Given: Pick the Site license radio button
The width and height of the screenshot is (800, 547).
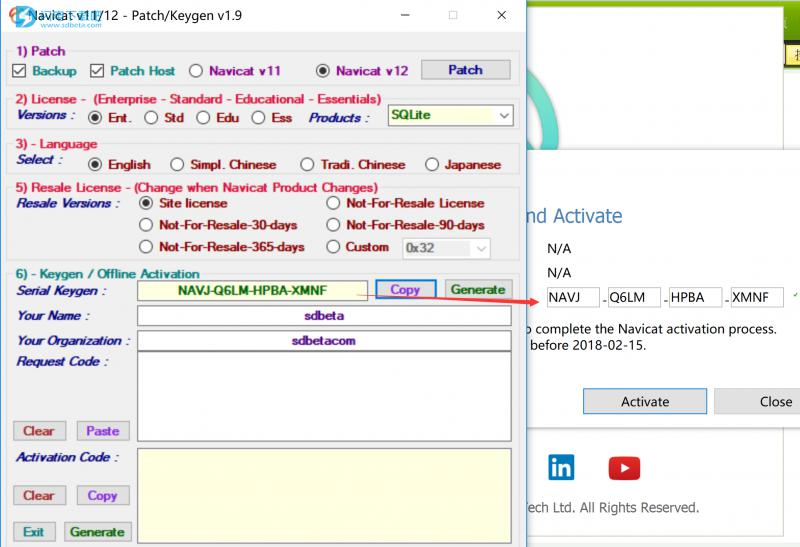Looking at the screenshot, I should click(x=146, y=203).
